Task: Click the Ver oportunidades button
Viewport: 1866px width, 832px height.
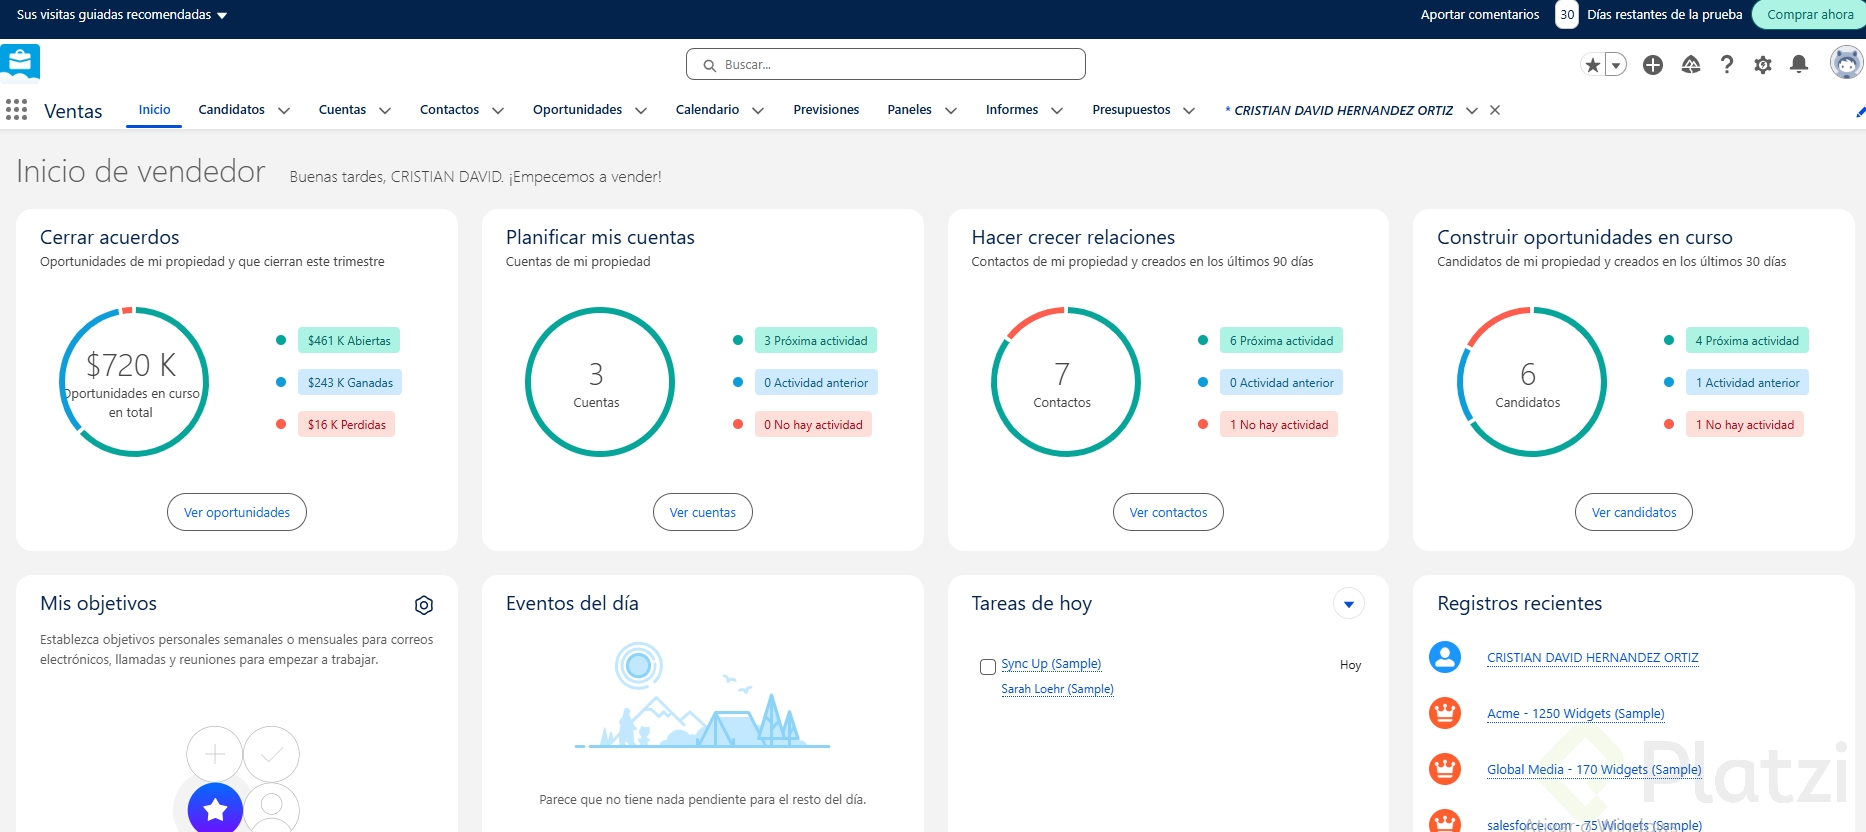Action: coord(237,512)
